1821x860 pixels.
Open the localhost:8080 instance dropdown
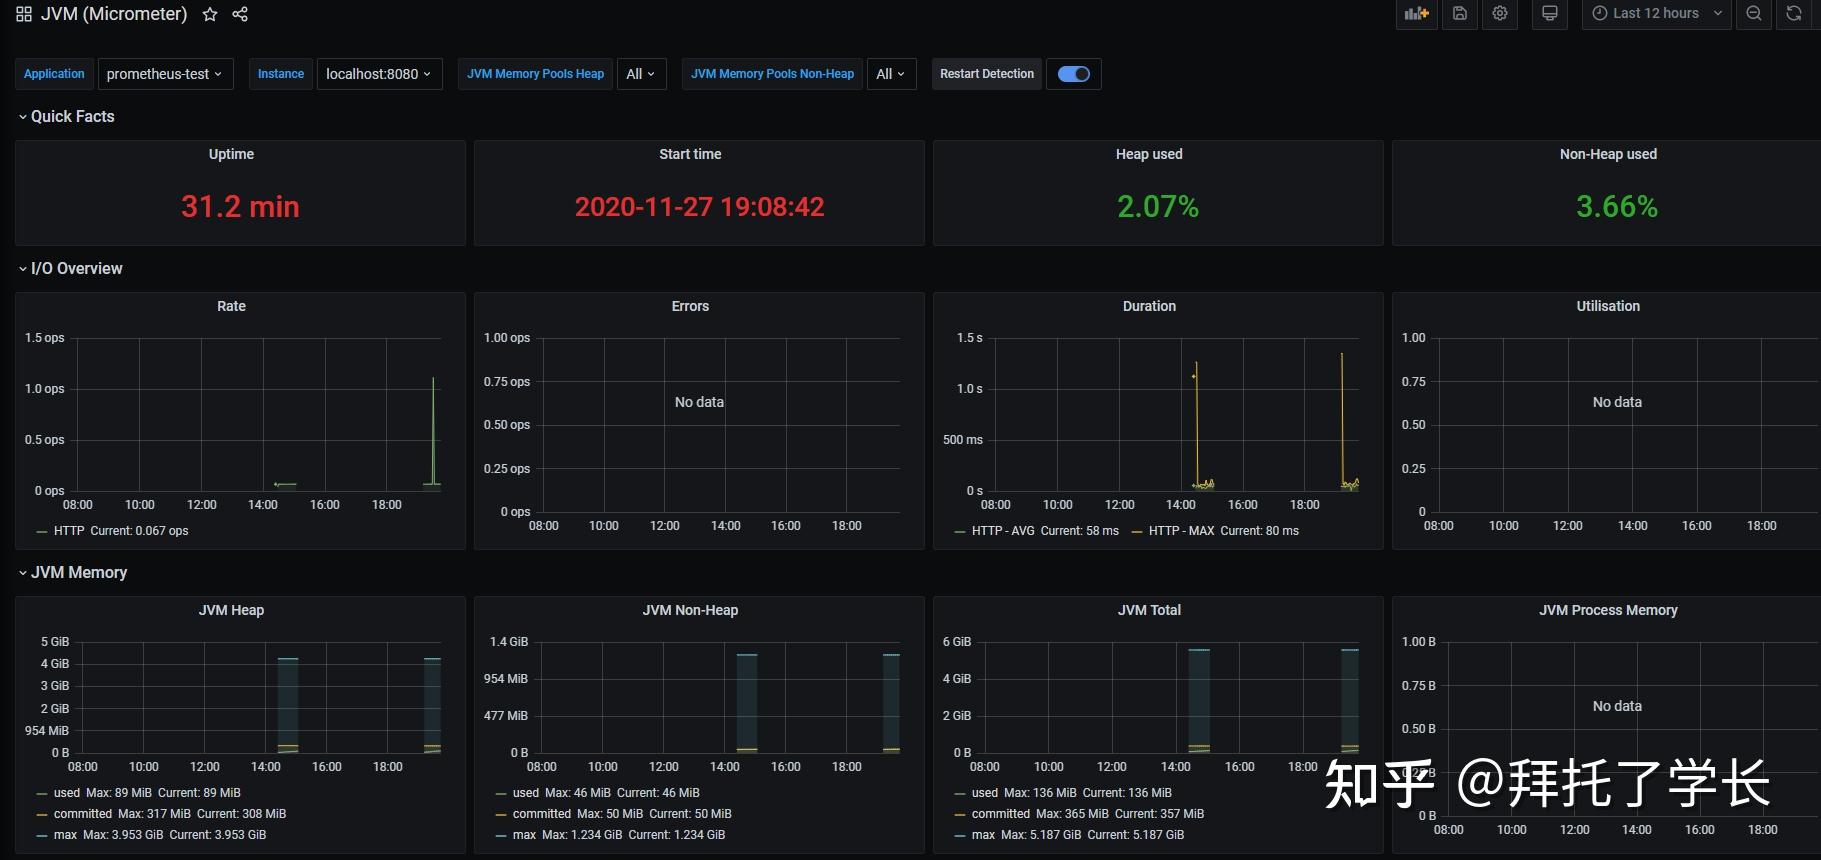click(x=379, y=74)
